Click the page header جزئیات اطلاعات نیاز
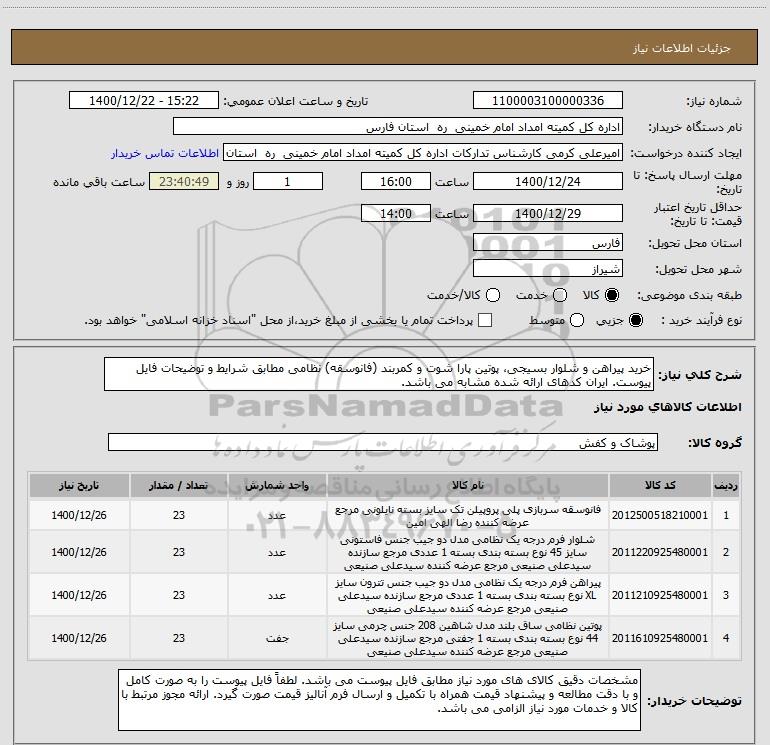Screen dimensions: 770x745 click(x=682, y=48)
